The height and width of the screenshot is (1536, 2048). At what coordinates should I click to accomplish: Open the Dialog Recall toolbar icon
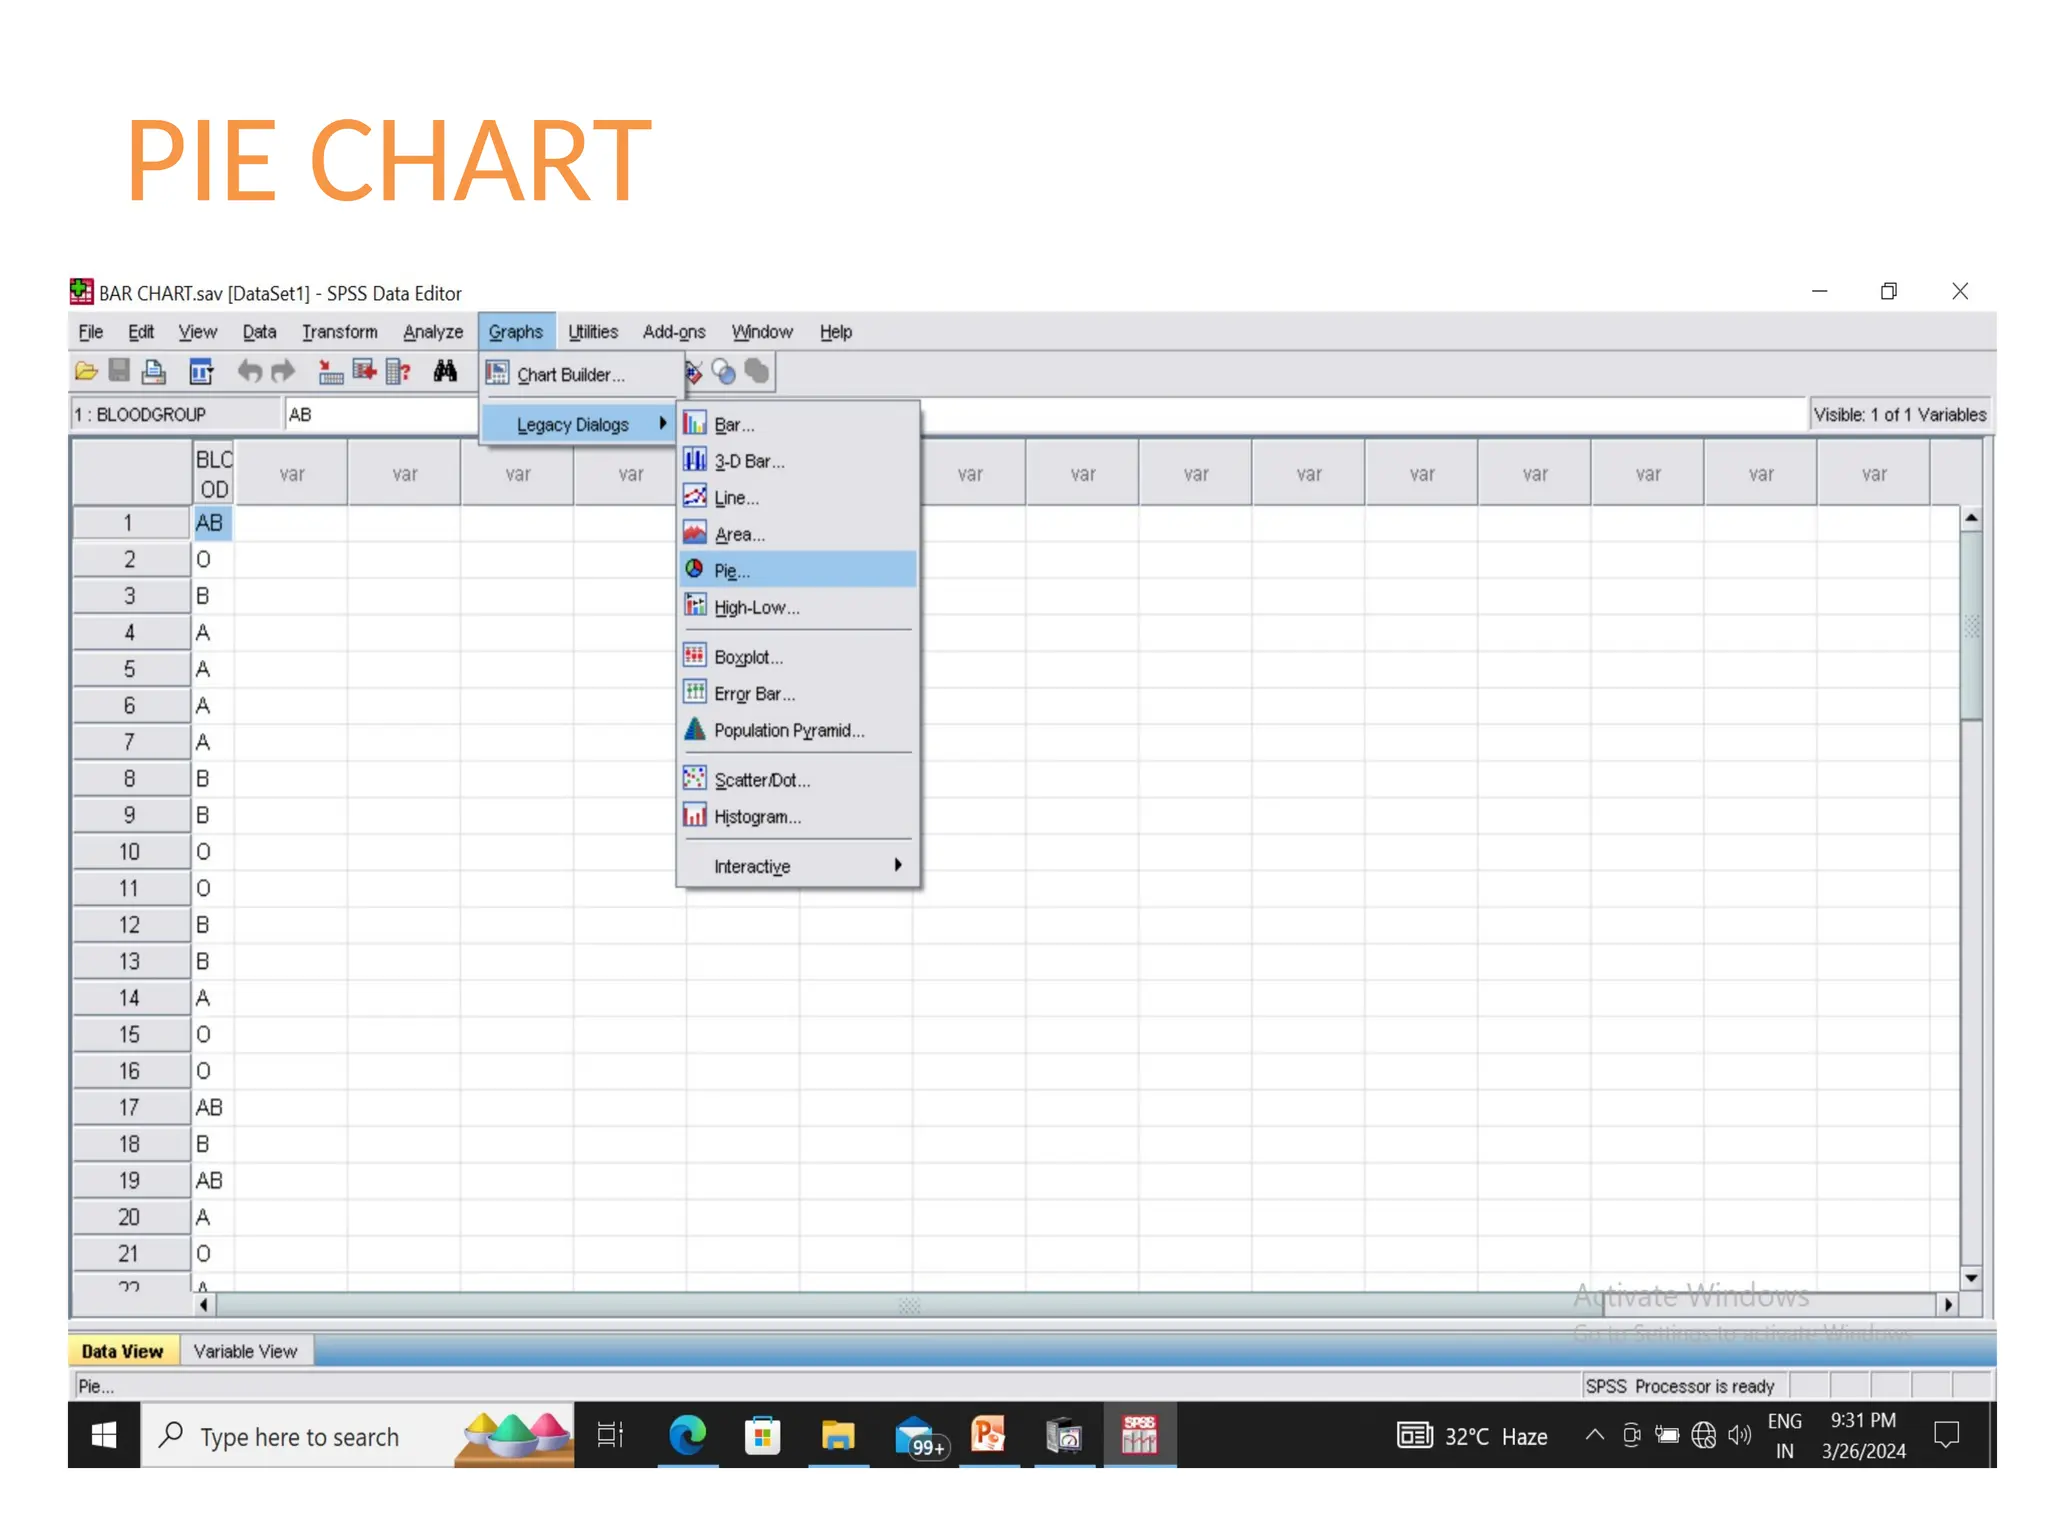click(x=201, y=372)
